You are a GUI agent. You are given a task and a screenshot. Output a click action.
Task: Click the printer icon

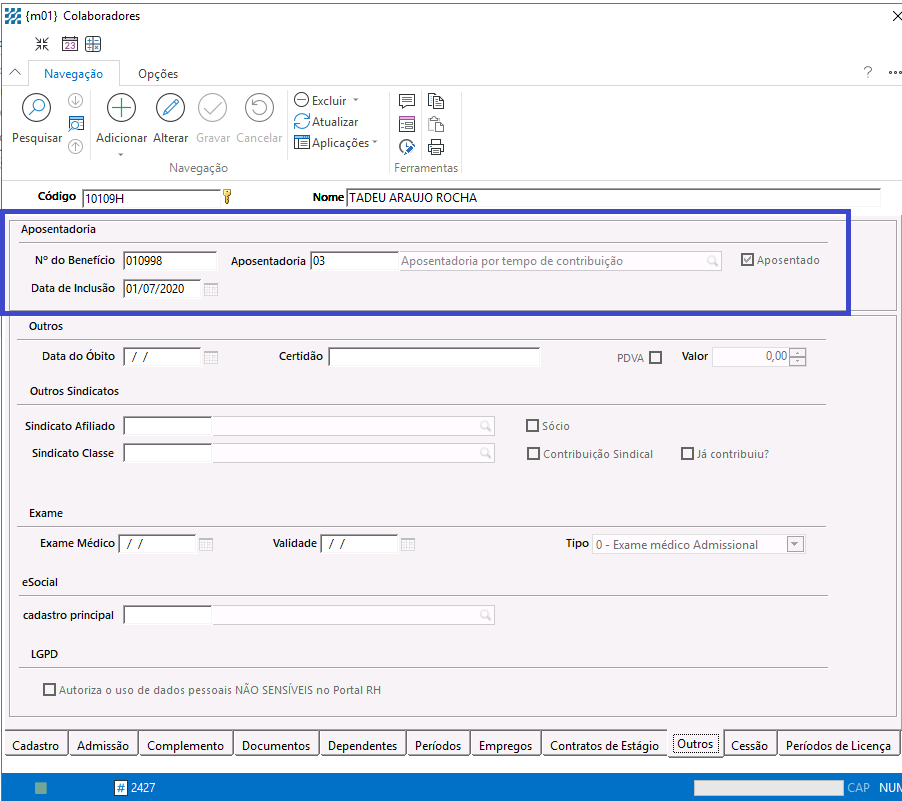[436, 147]
